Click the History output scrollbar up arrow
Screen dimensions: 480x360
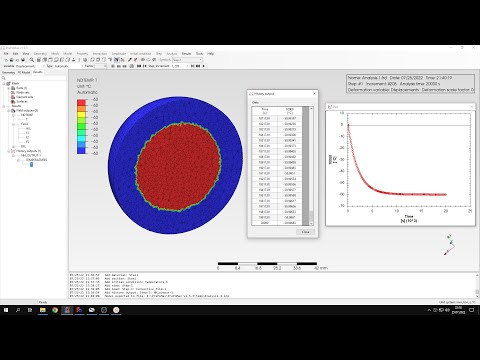311,109
